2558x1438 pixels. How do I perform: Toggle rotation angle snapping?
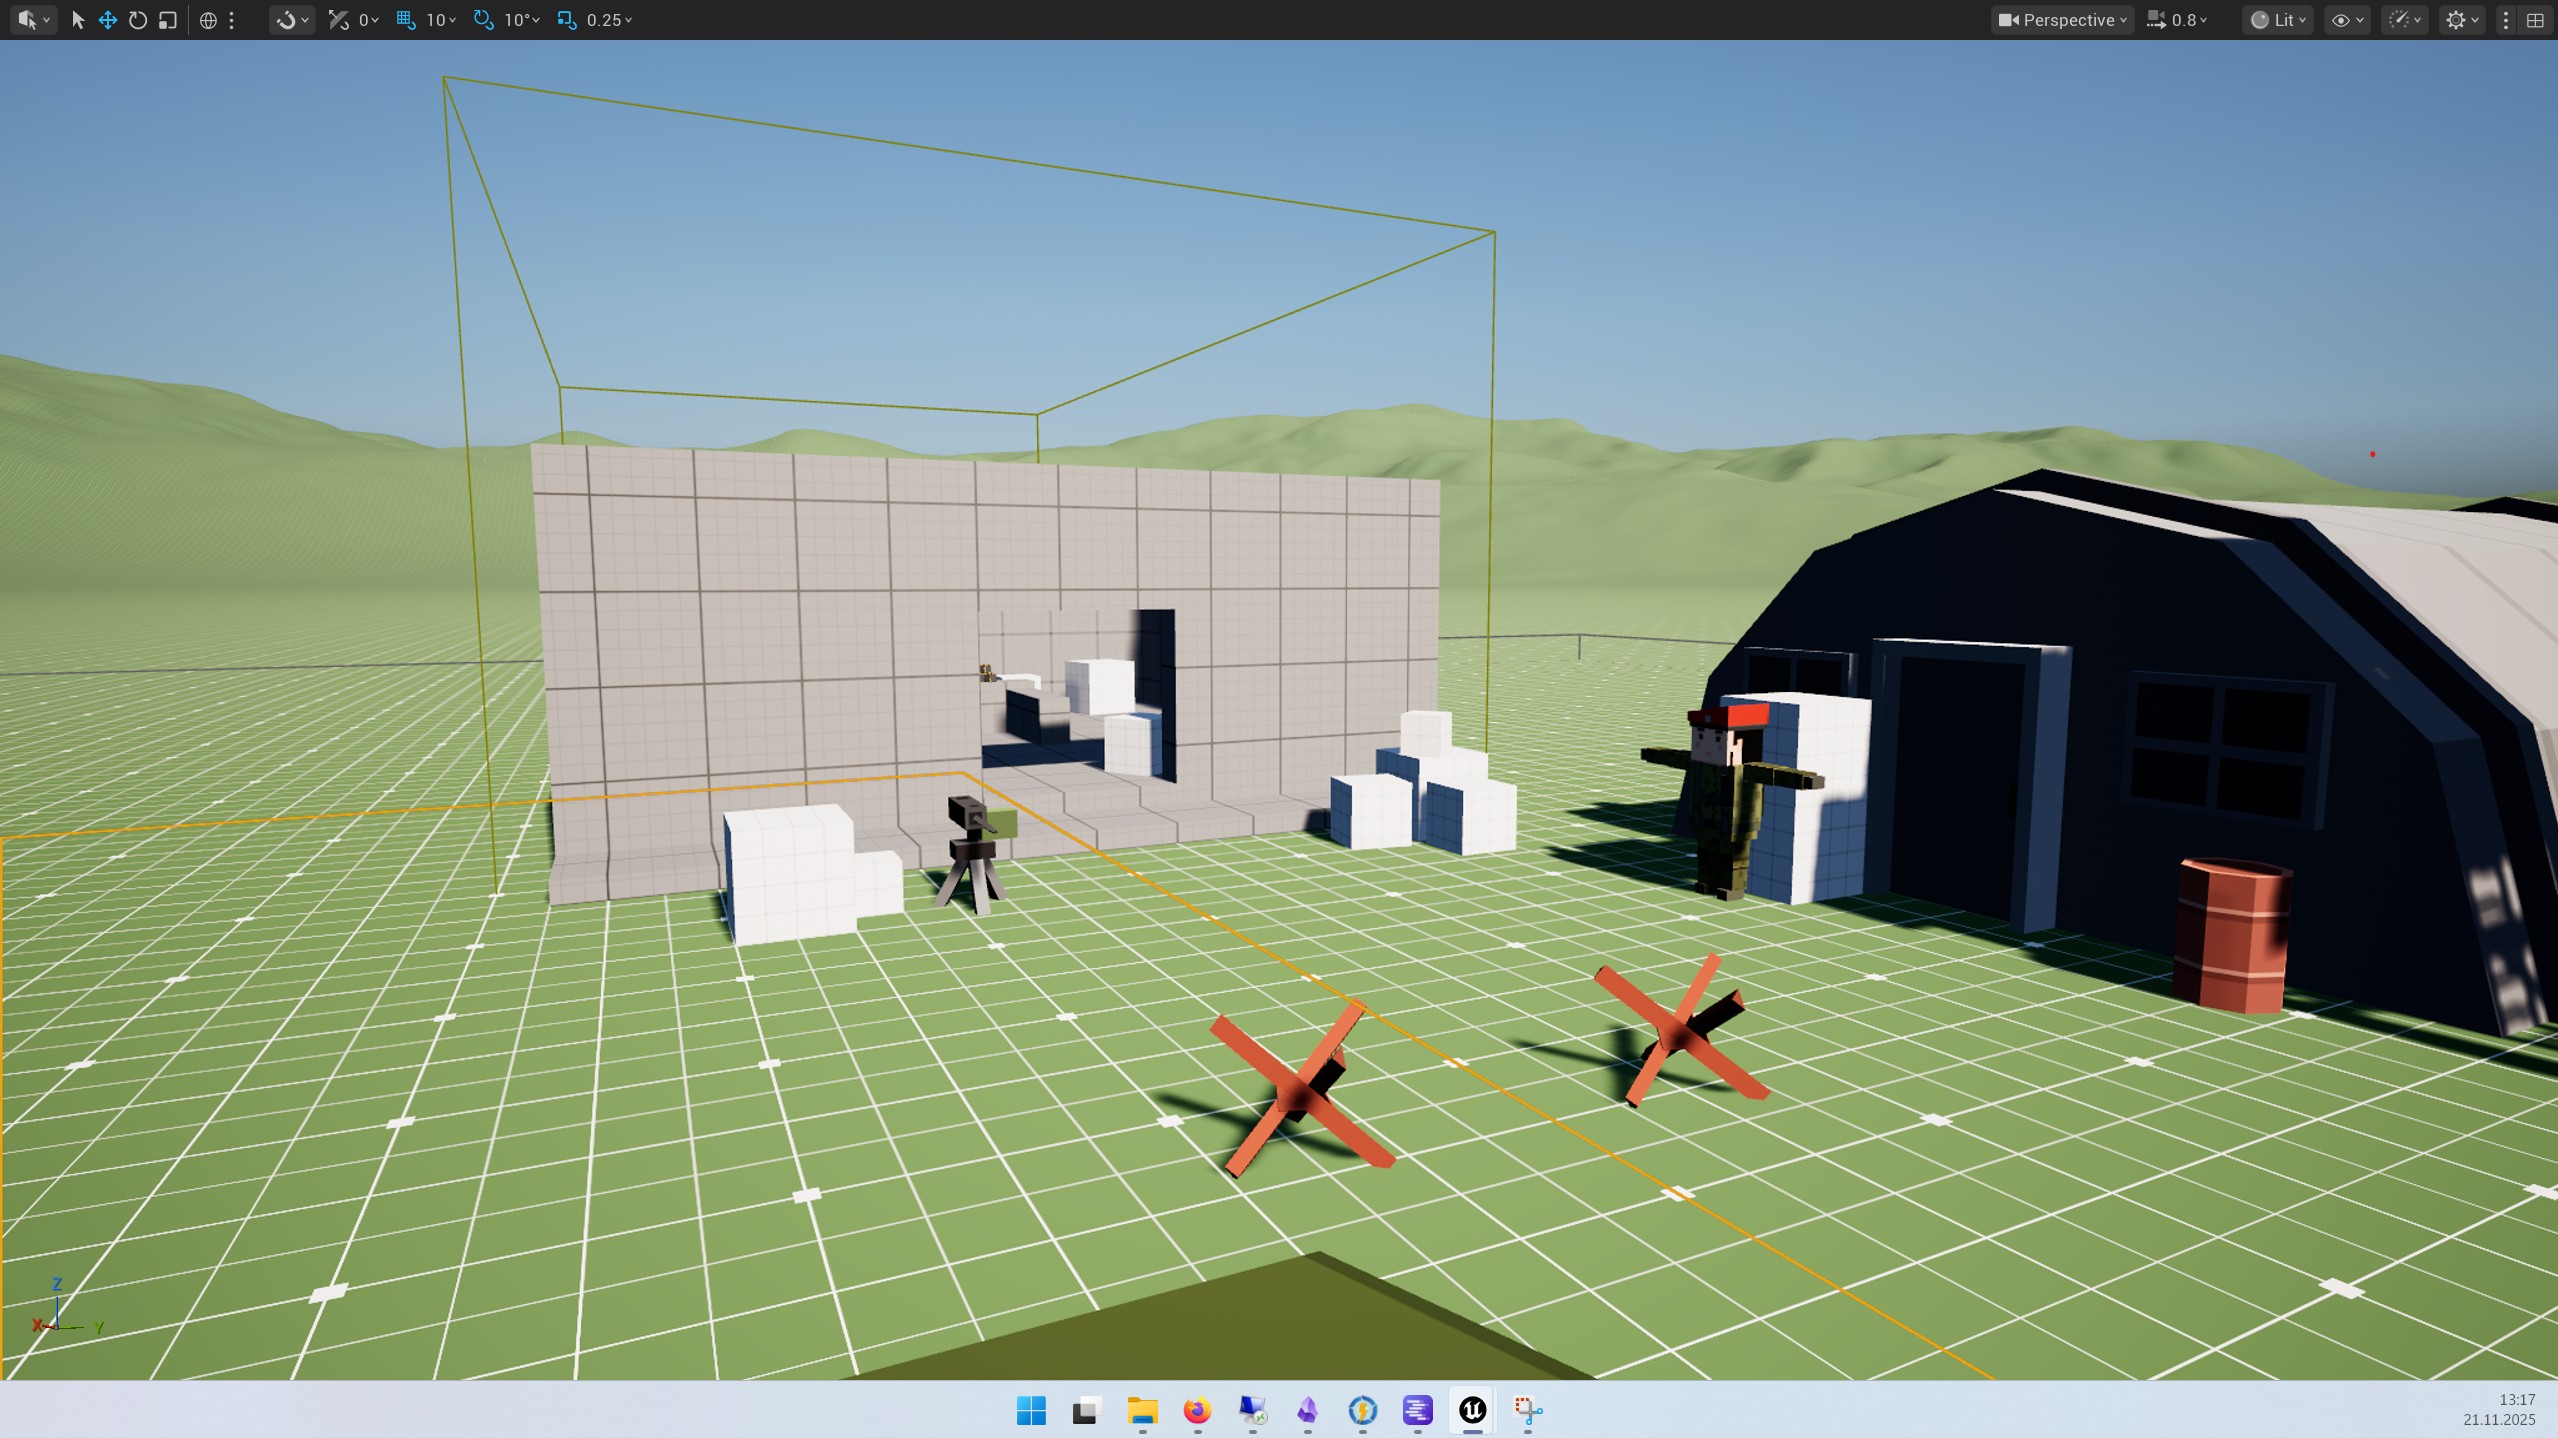(484, 20)
